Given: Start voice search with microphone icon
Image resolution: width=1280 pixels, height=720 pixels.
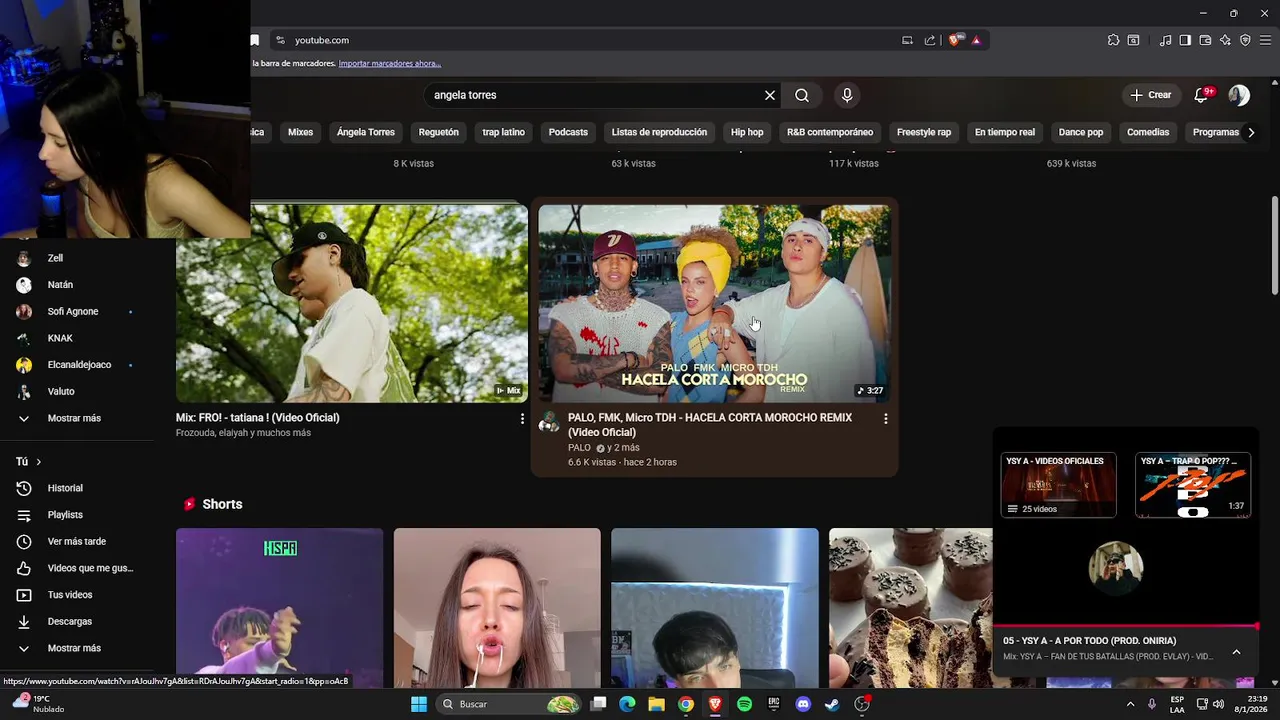Looking at the screenshot, I should tap(847, 95).
